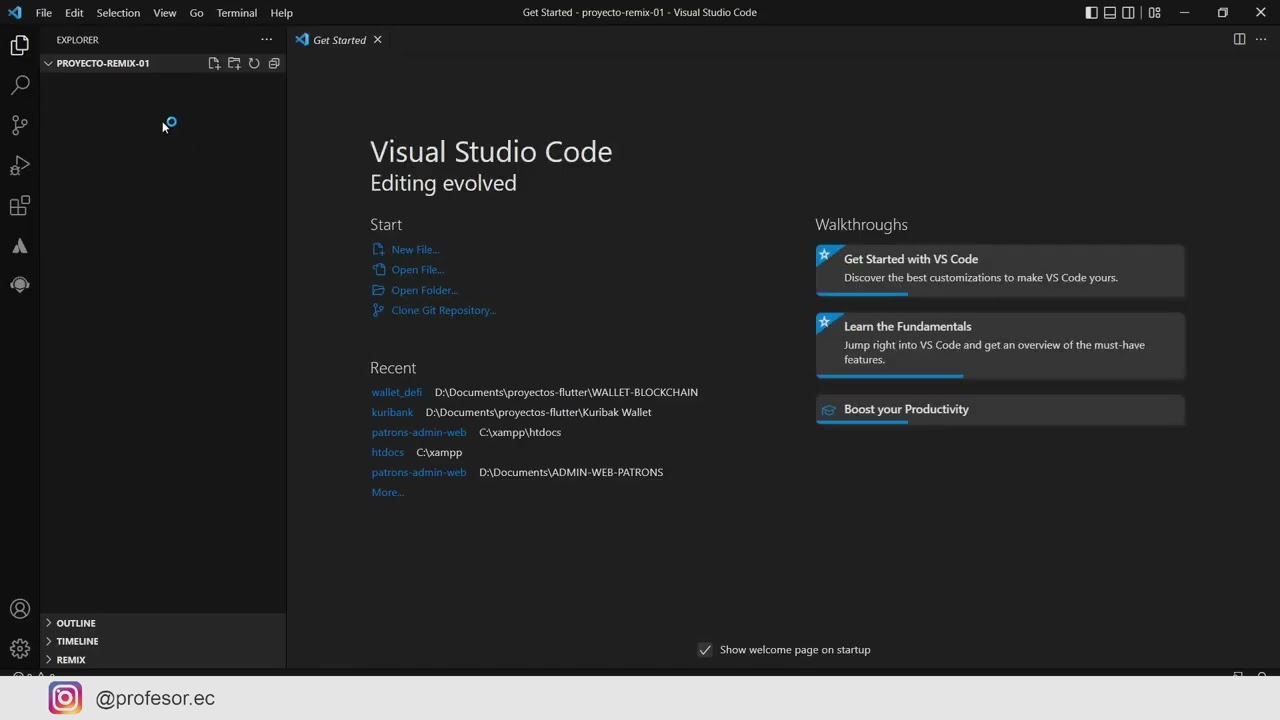Open recent project kuribank

(392, 412)
